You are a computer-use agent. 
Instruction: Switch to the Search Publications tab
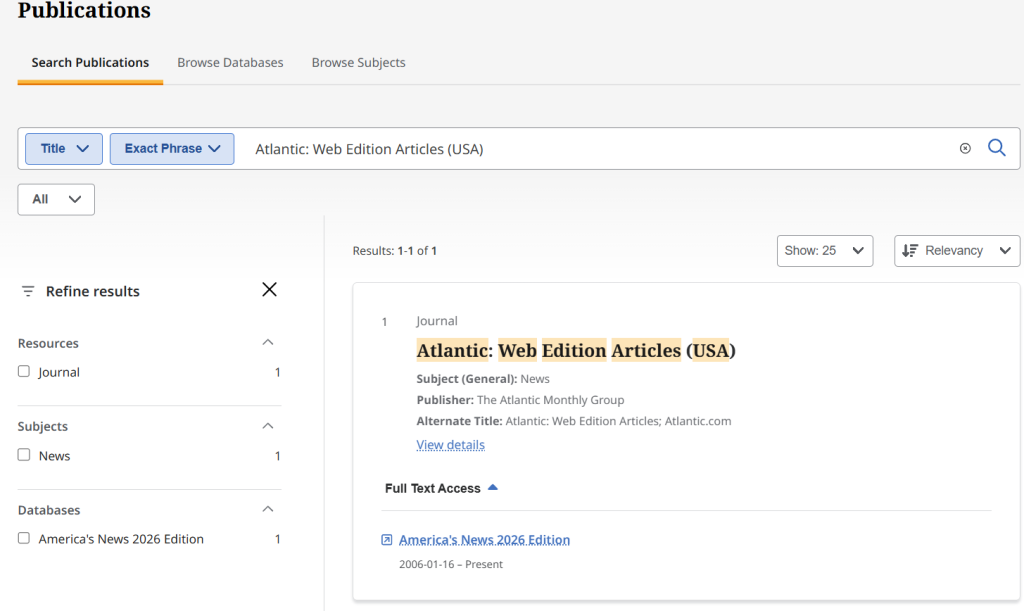[90, 63]
